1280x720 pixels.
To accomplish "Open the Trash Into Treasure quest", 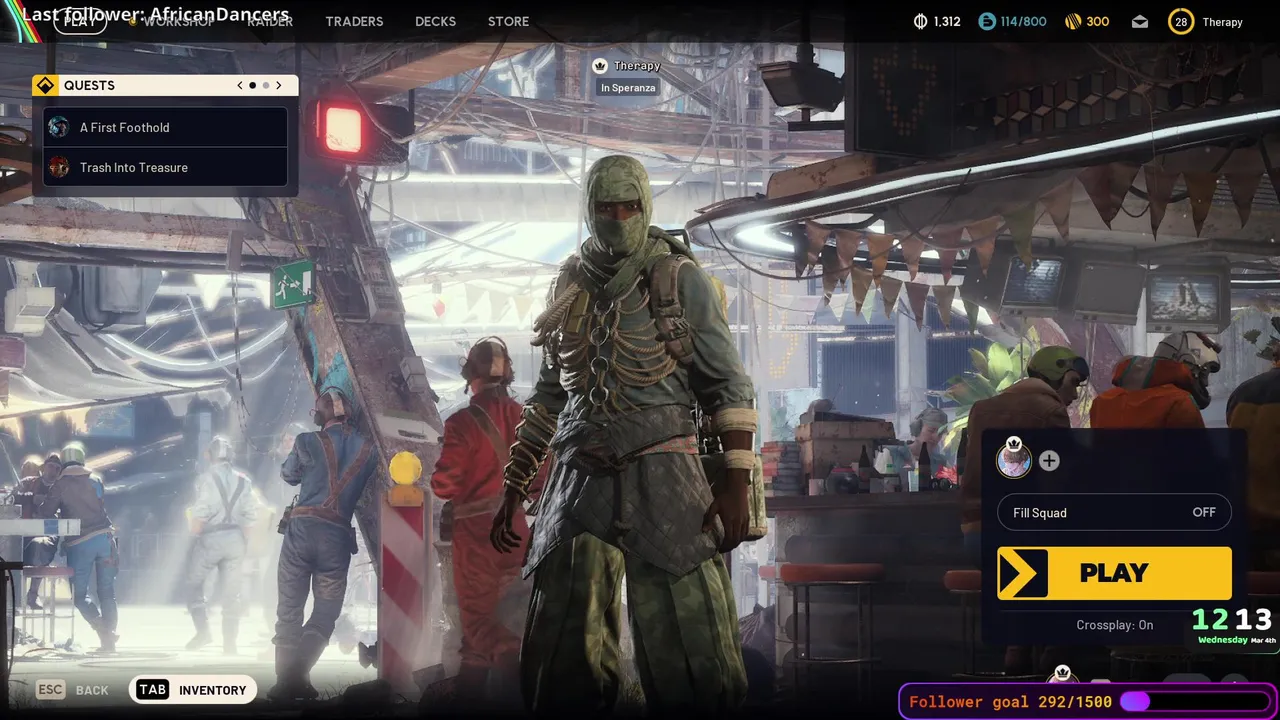I will point(165,167).
